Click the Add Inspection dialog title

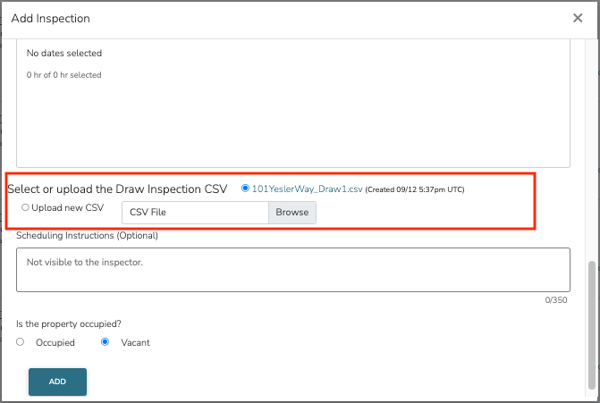[x=52, y=18]
